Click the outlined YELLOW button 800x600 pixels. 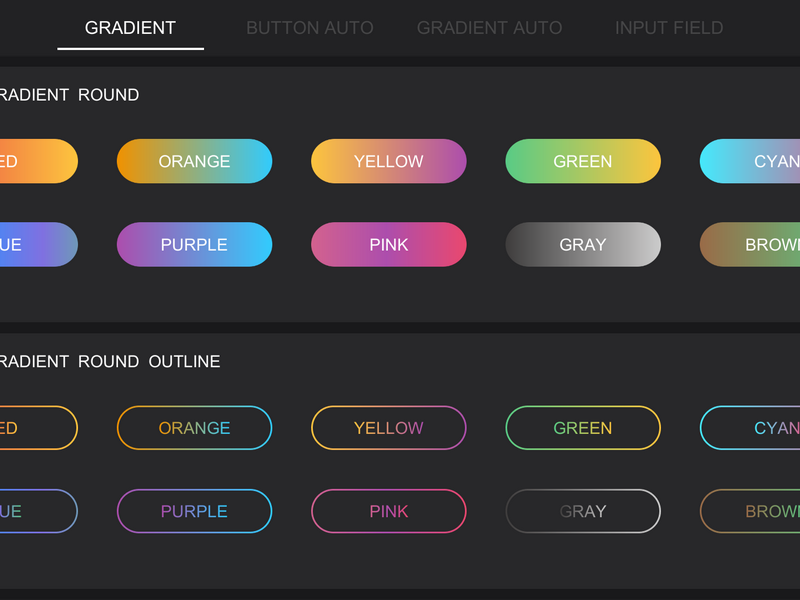pos(389,428)
